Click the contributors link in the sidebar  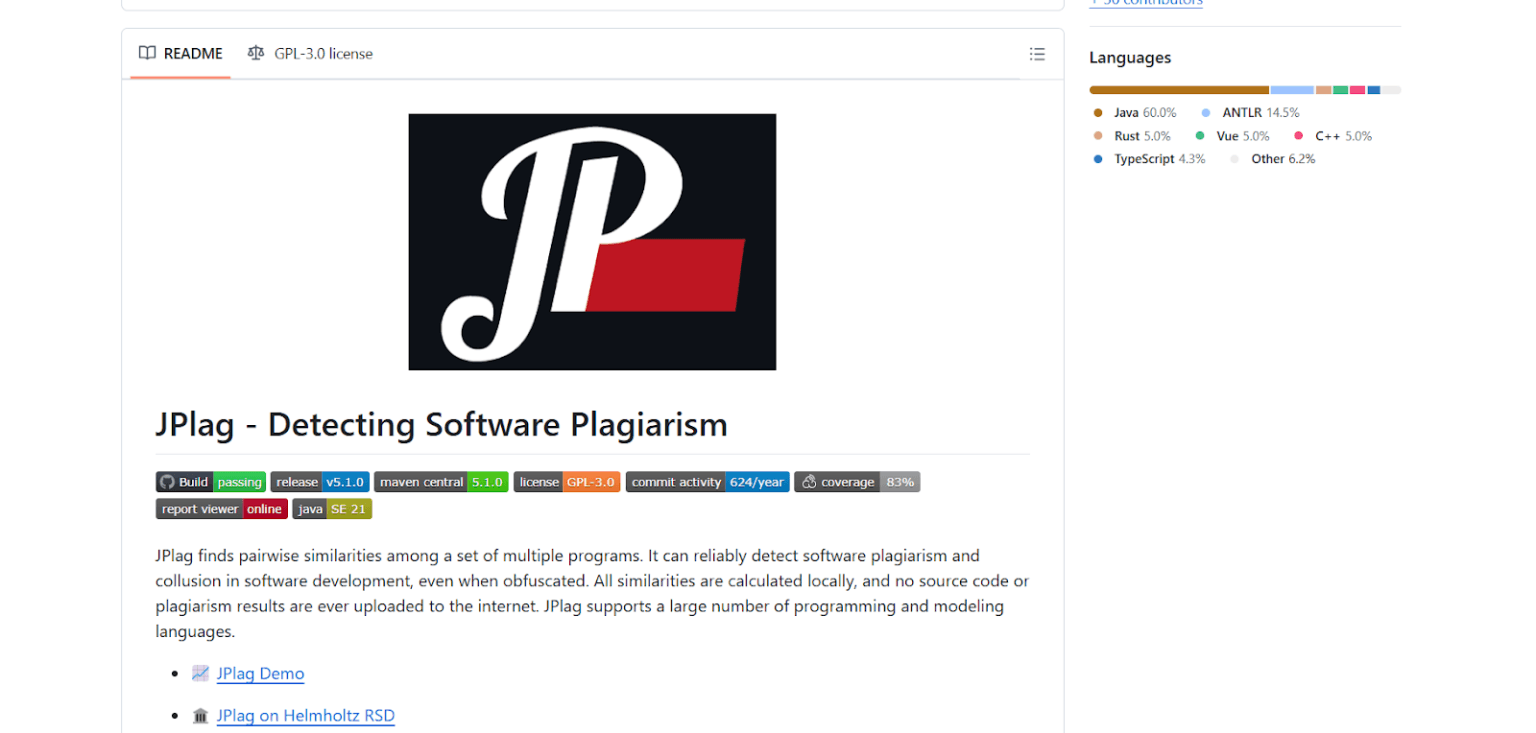(x=1146, y=2)
